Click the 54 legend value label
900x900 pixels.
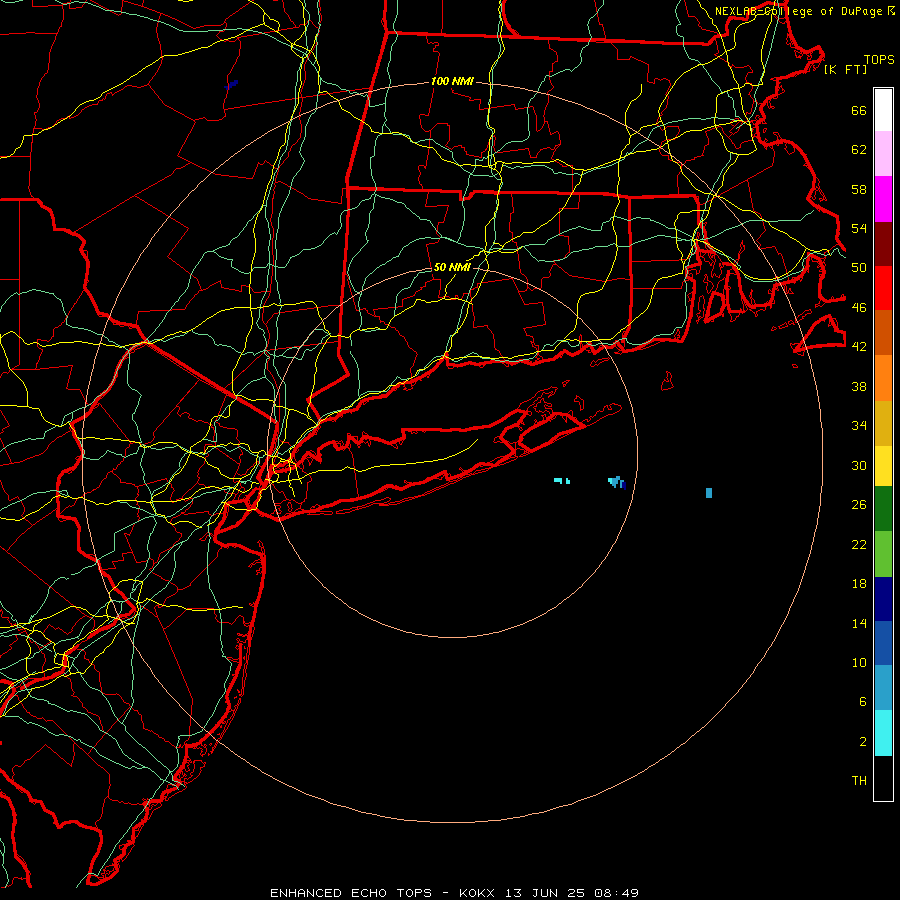coord(859,228)
